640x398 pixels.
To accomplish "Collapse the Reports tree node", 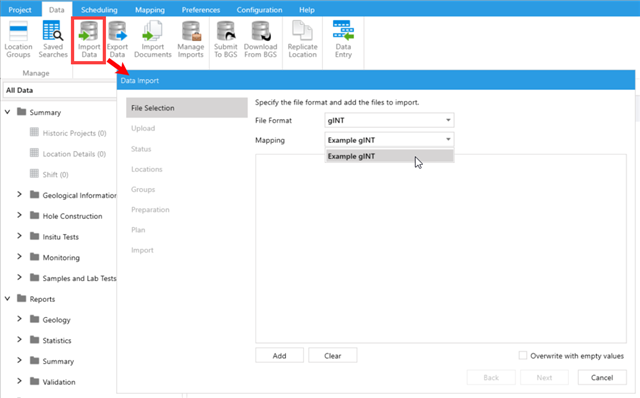I will click(7, 298).
